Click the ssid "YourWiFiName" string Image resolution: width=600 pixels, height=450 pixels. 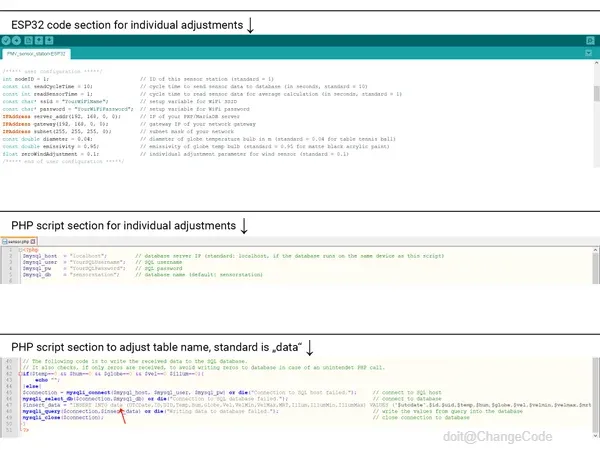coord(83,101)
